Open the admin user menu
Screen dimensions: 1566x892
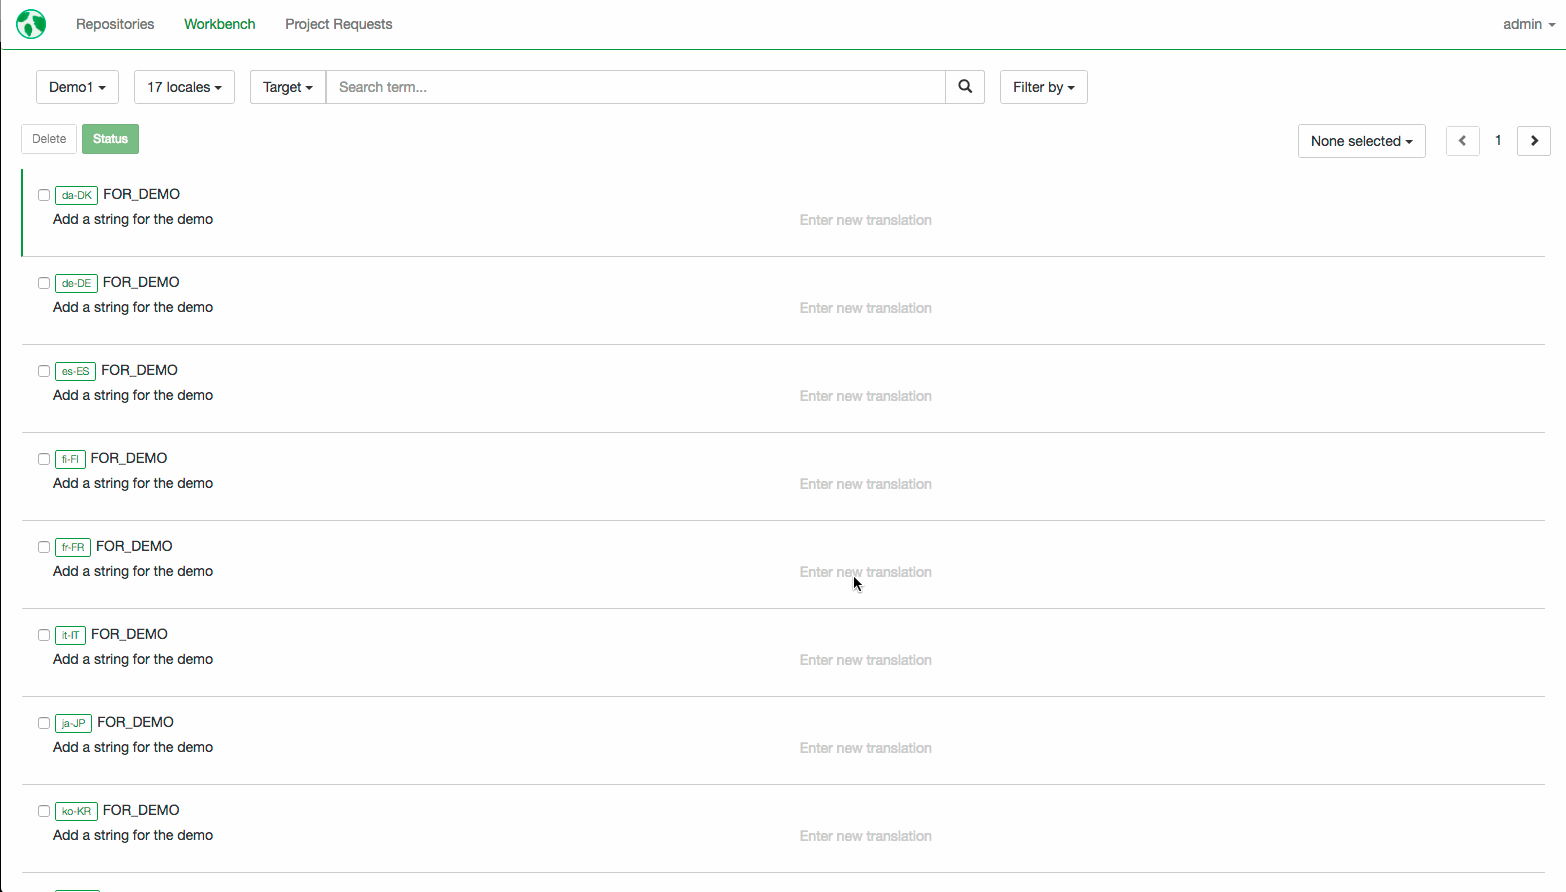(1528, 24)
